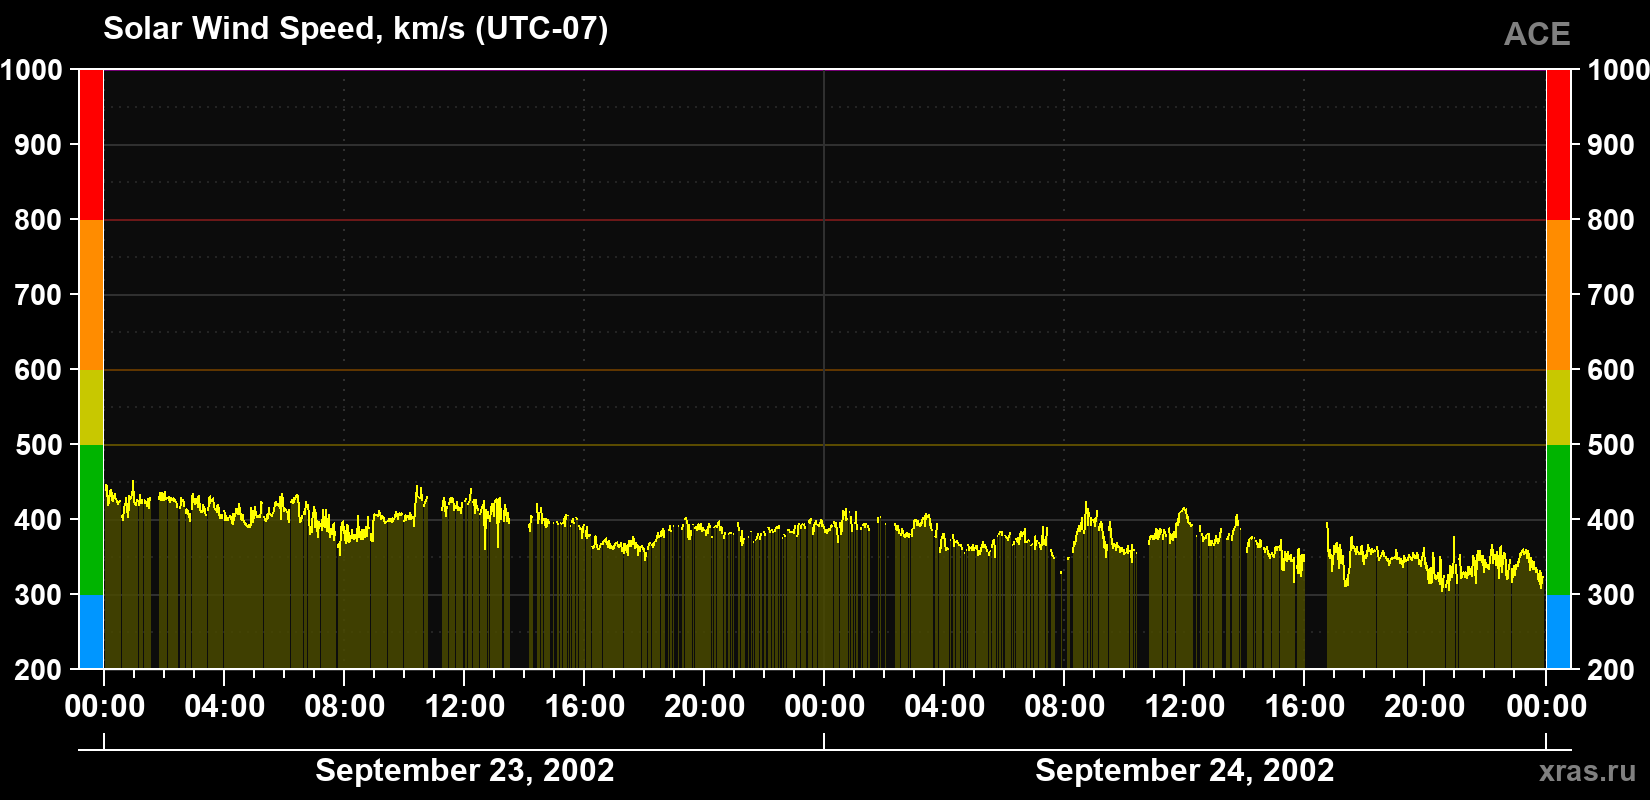Click the yellow band on the right scale
This screenshot has height=800, width=1650.
[x=1558, y=407]
